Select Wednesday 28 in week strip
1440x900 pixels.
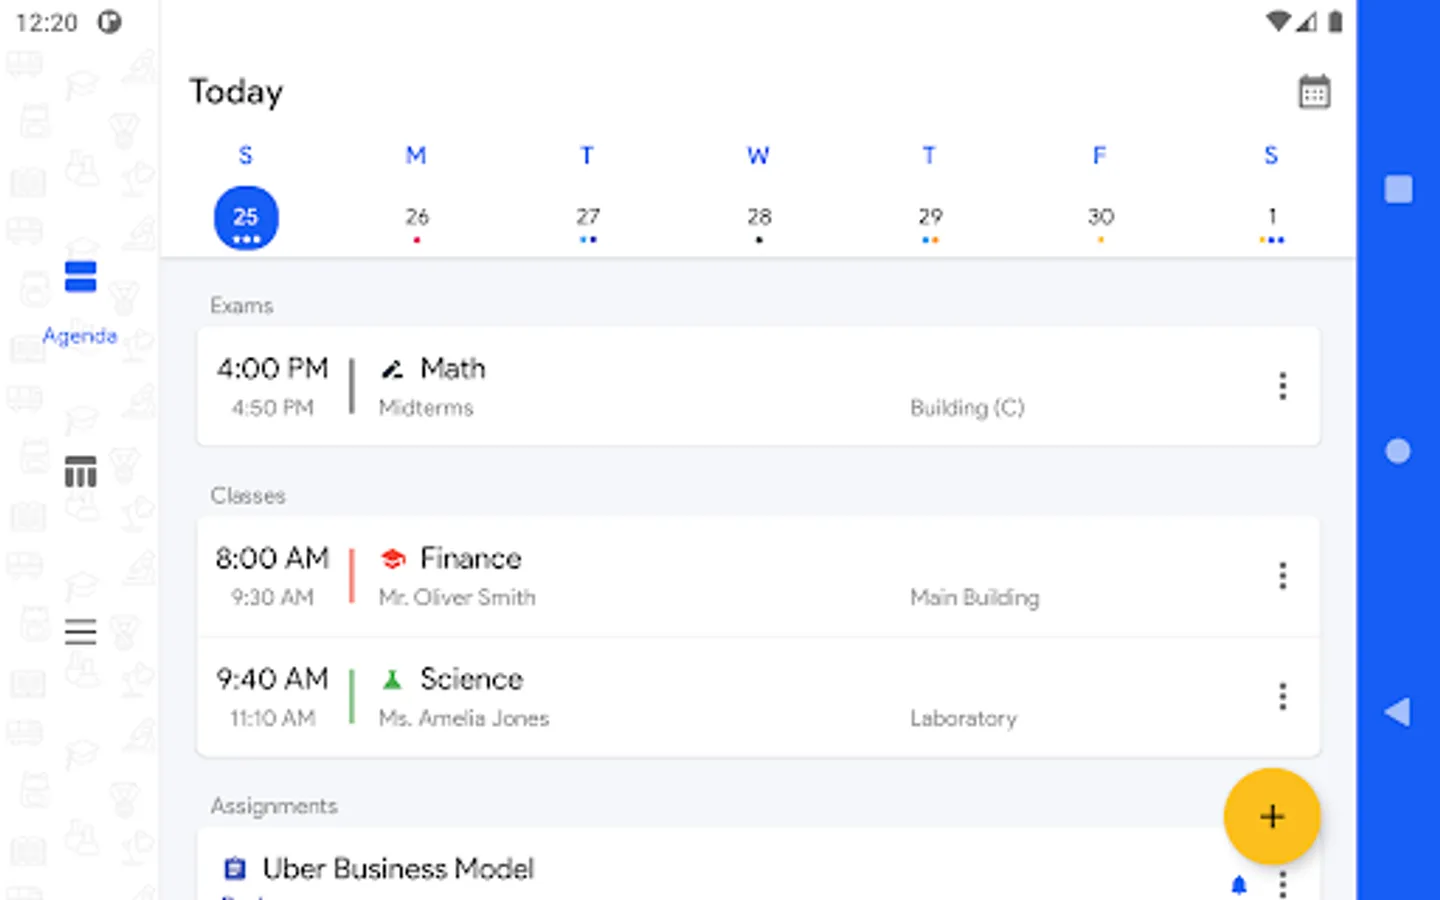pyautogui.click(x=759, y=217)
